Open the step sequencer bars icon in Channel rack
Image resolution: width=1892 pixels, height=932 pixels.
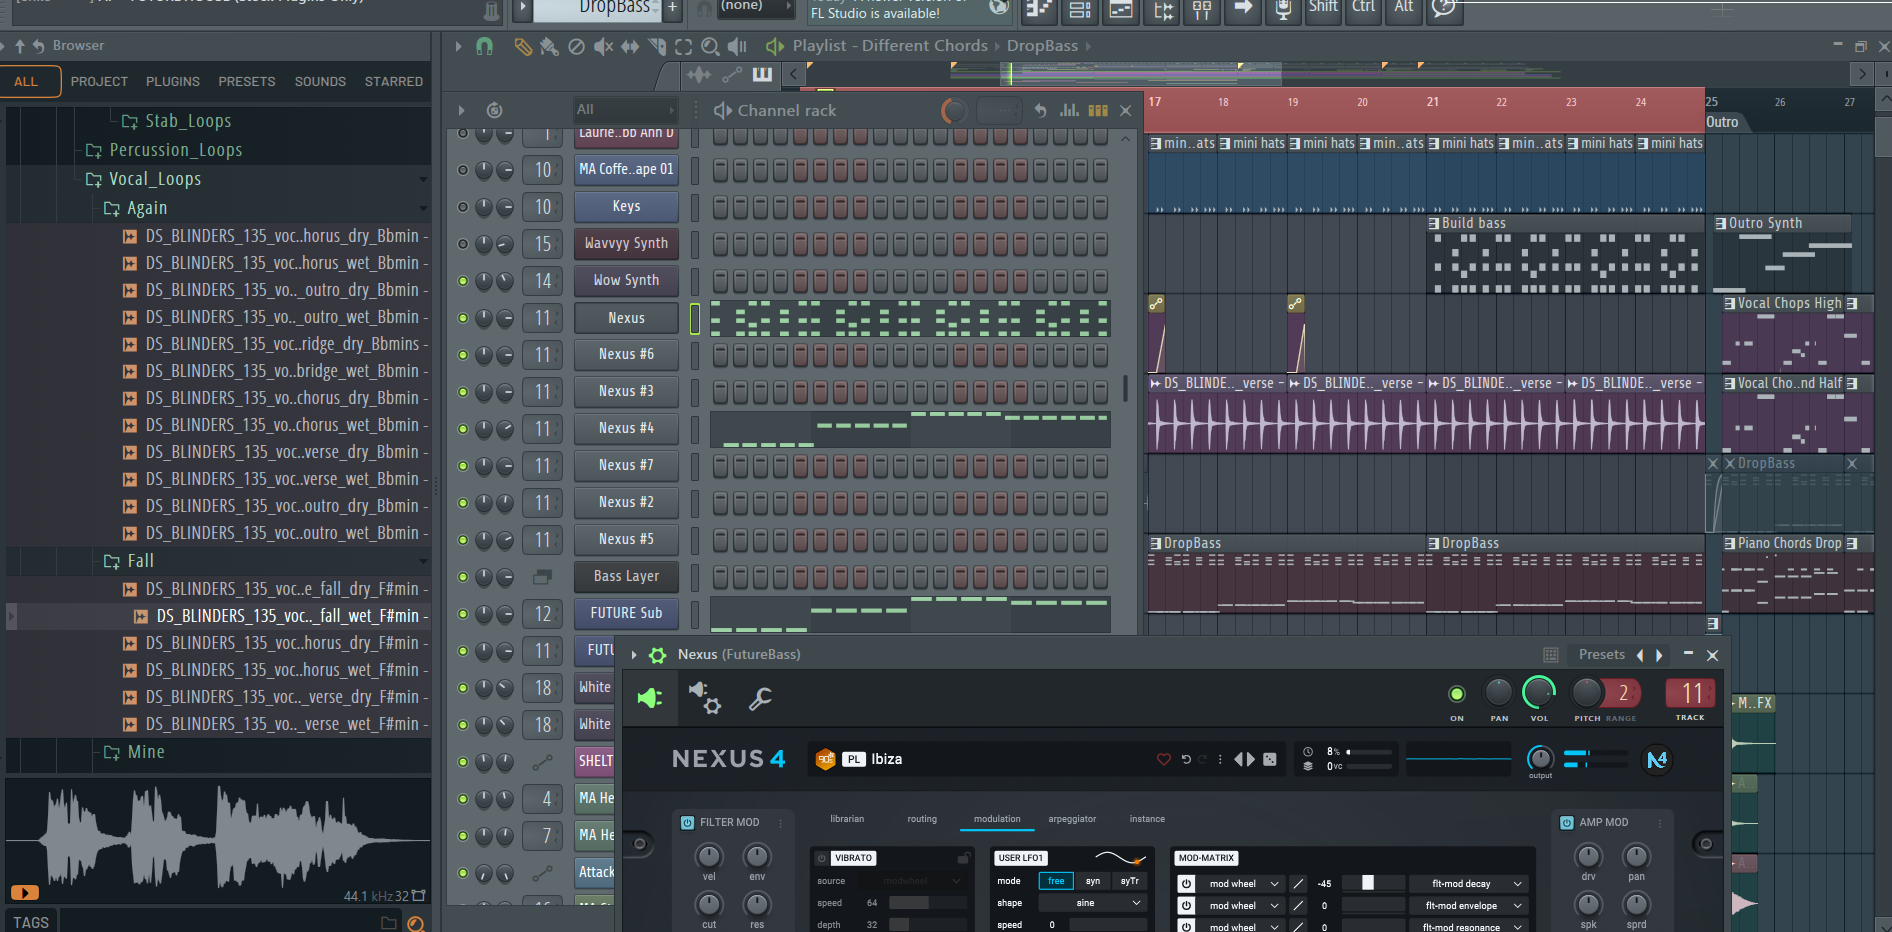point(1098,110)
